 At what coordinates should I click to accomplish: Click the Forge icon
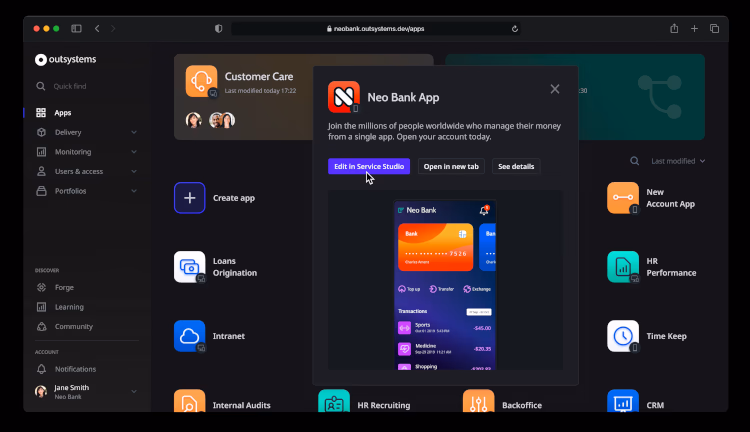[41, 288]
